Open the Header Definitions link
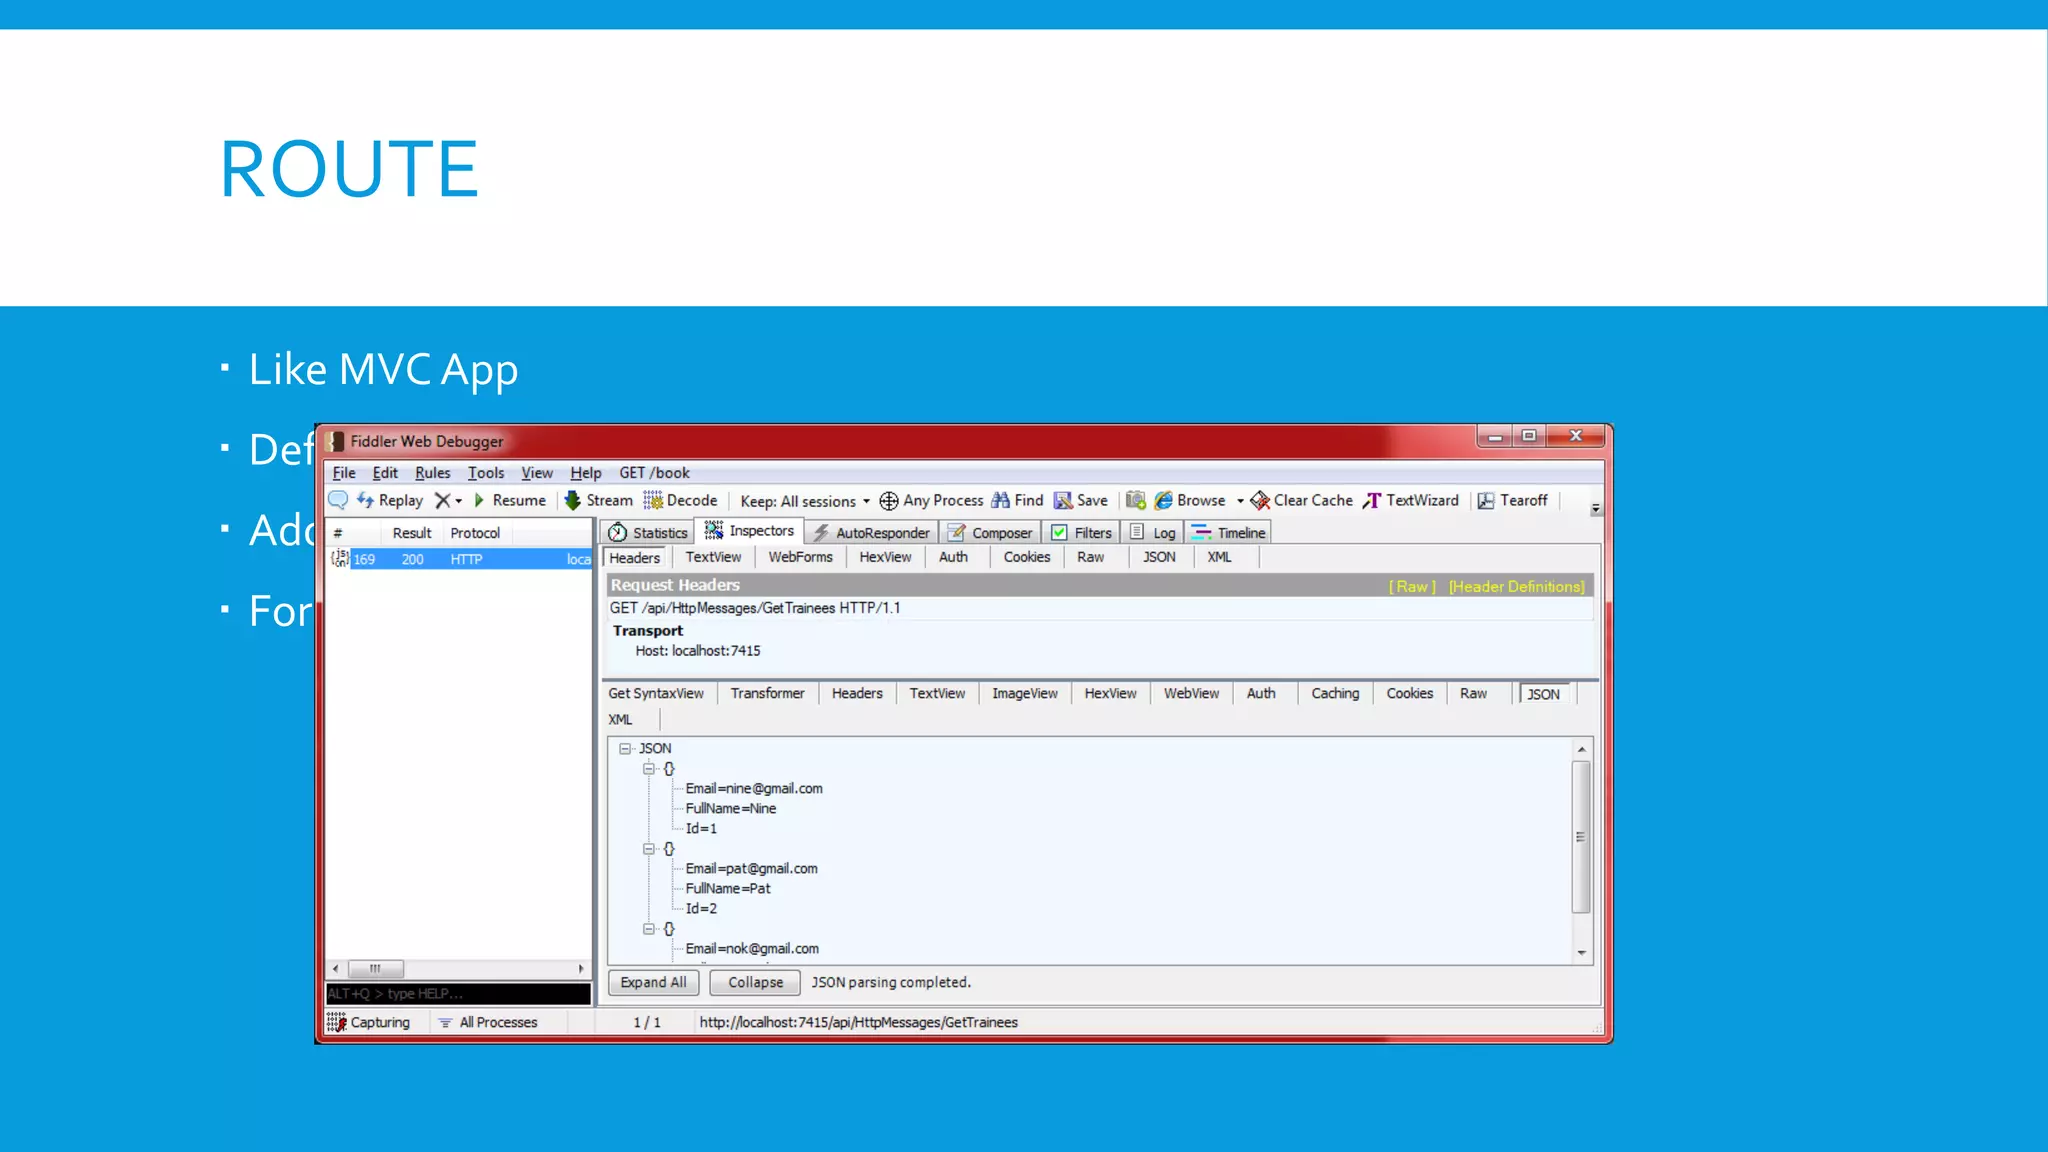2048x1152 pixels. (1516, 587)
